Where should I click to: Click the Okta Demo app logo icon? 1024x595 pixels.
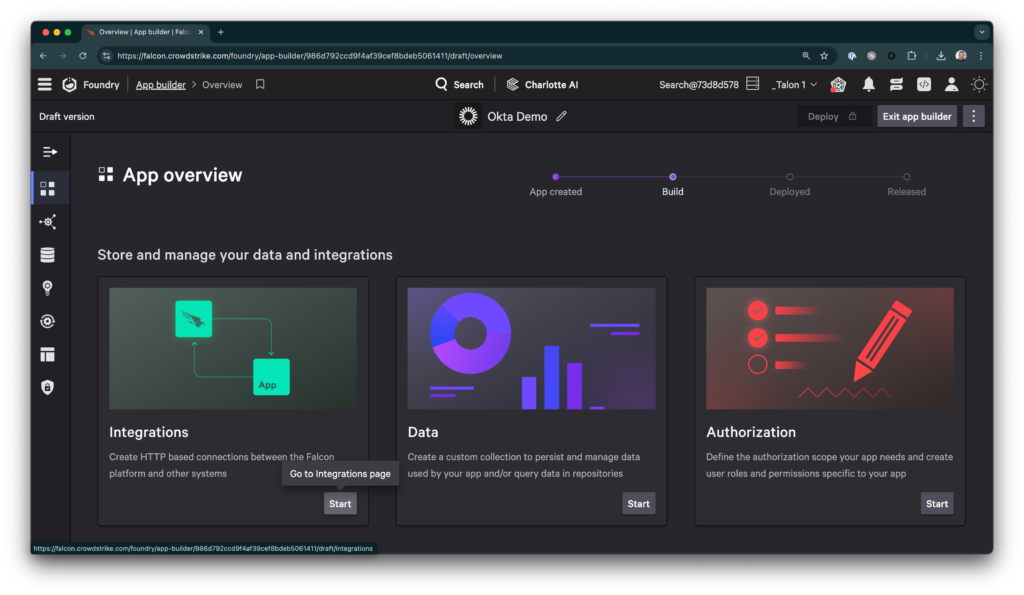click(468, 116)
